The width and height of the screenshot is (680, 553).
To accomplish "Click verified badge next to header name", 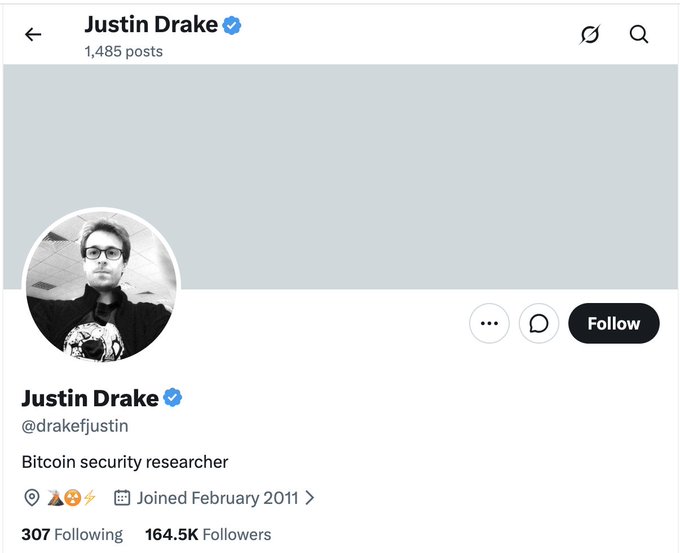I will tap(232, 25).
